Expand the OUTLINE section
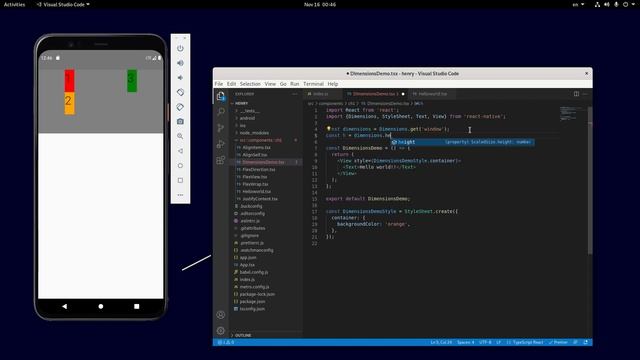The width and height of the screenshot is (640, 360). [243, 335]
